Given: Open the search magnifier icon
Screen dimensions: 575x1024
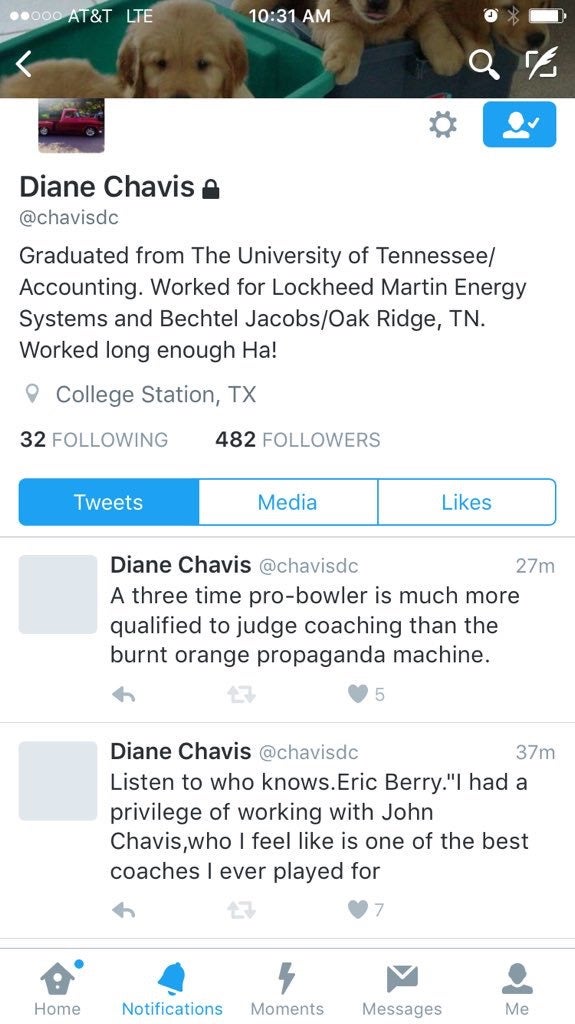Looking at the screenshot, I should click(485, 65).
